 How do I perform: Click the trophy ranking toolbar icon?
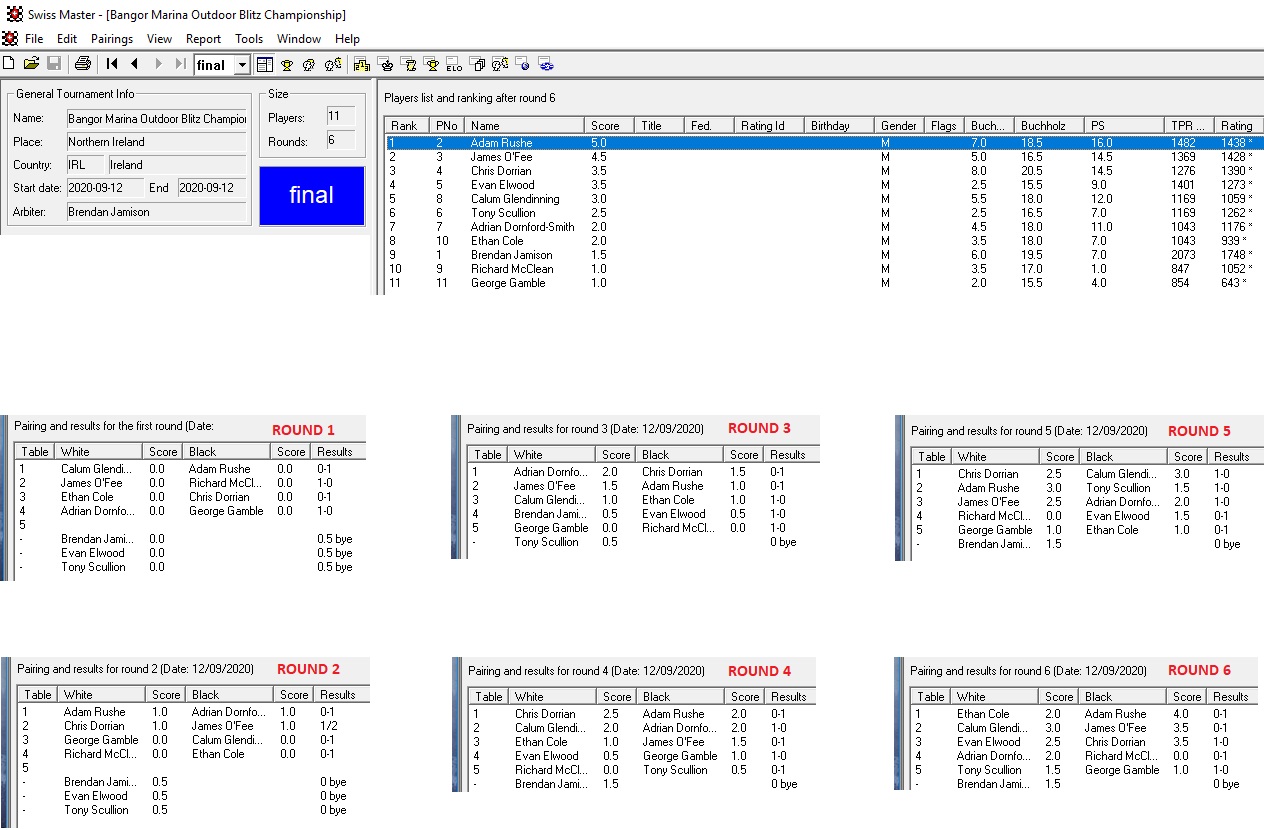click(x=287, y=65)
